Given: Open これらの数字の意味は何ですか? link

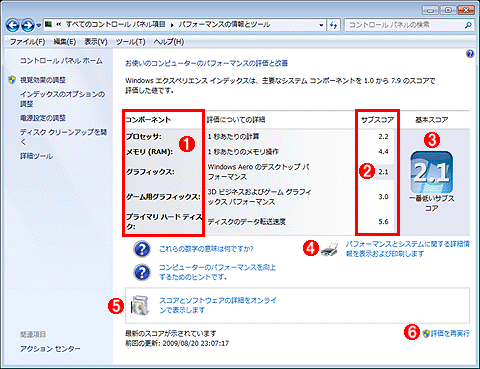Looking at the screenshot, I should click(x=206, y=249).
